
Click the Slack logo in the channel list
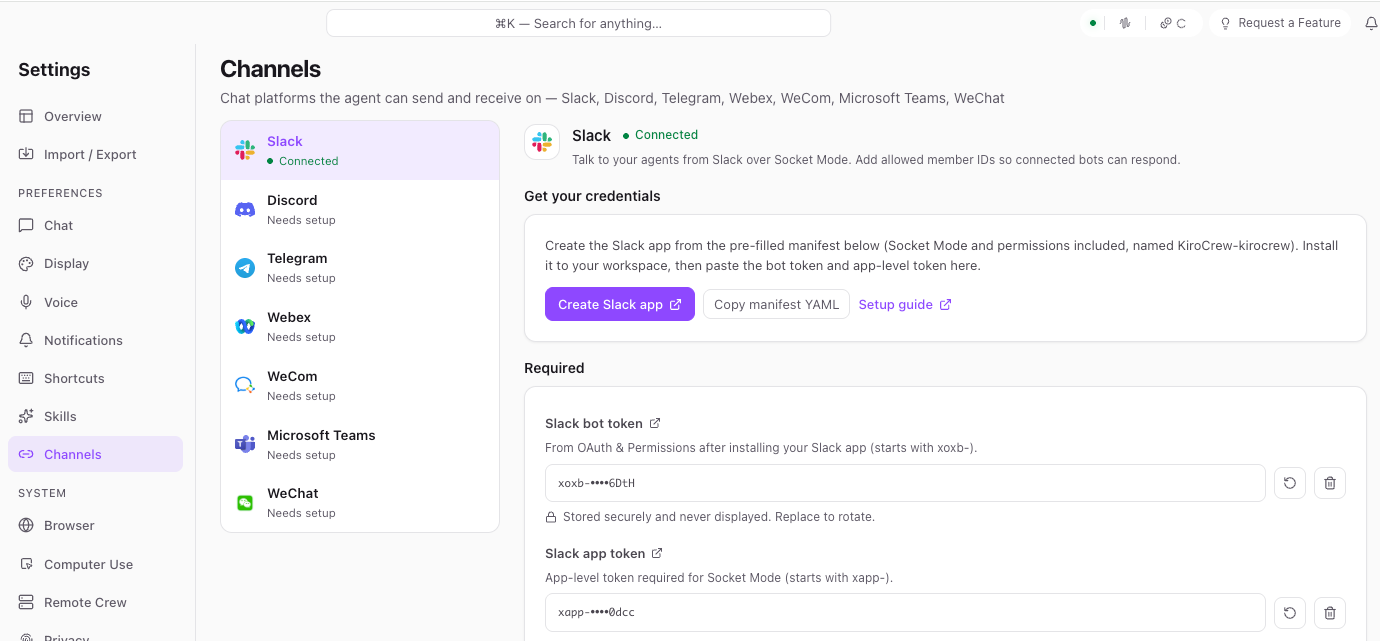[245, 150]
